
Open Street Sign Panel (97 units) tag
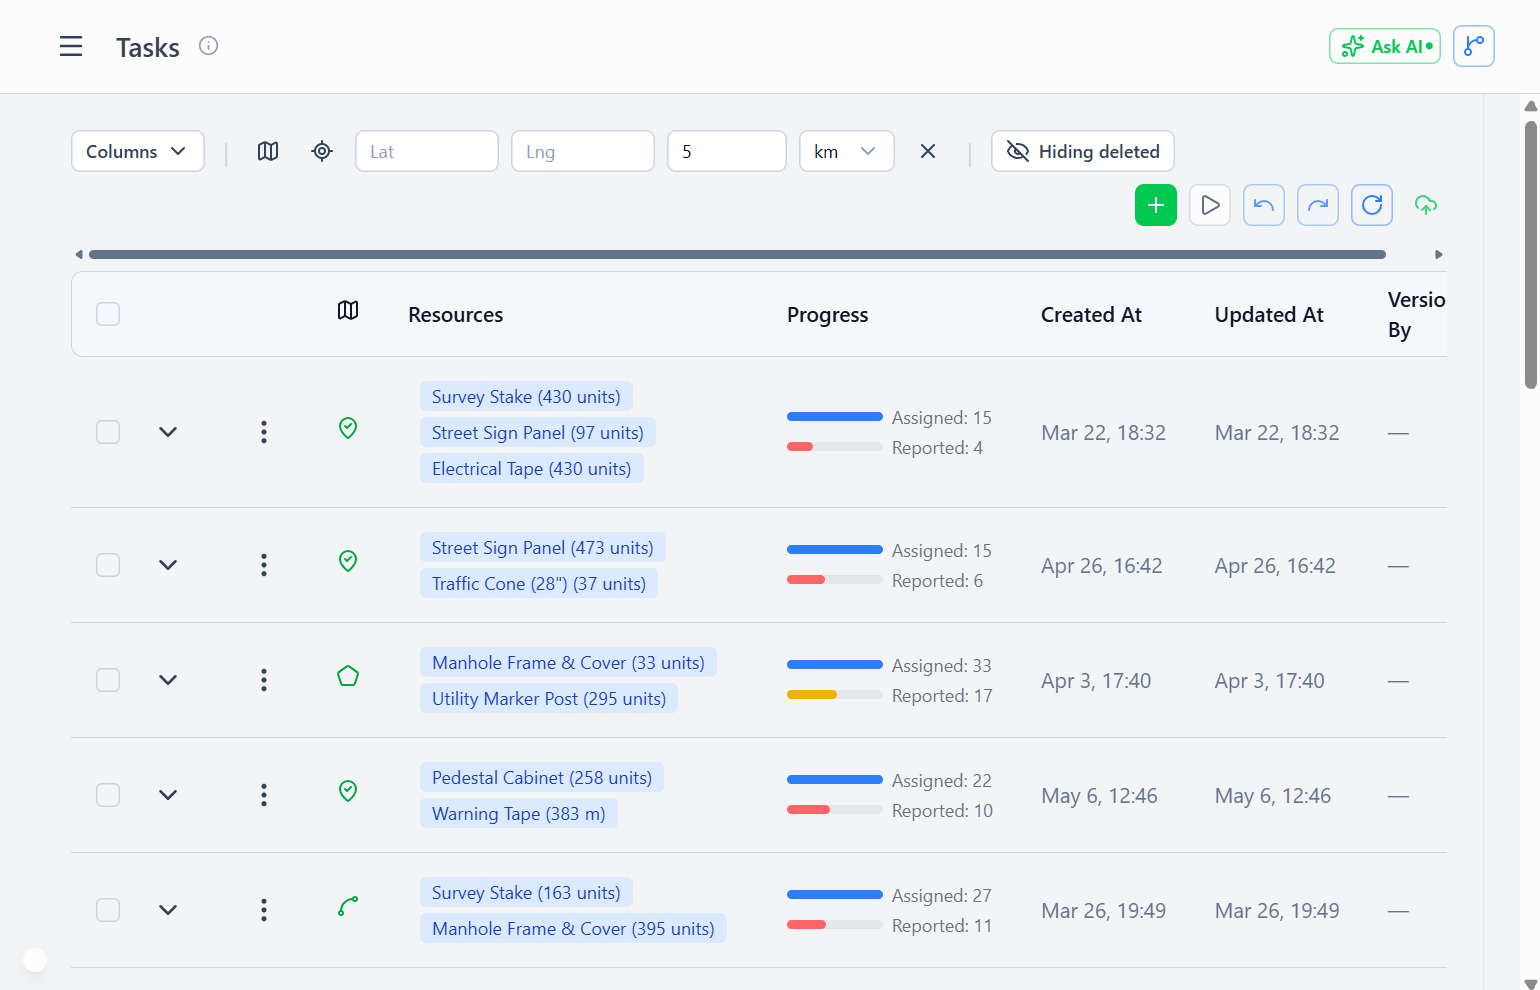[538, 433]
